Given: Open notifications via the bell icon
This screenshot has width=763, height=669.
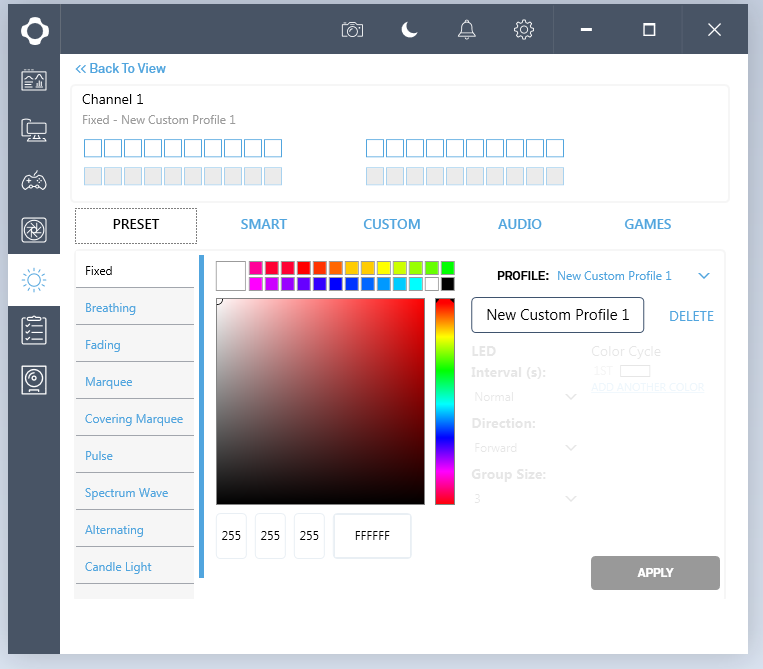Looking at the screenshot, I should click(466, 30).
